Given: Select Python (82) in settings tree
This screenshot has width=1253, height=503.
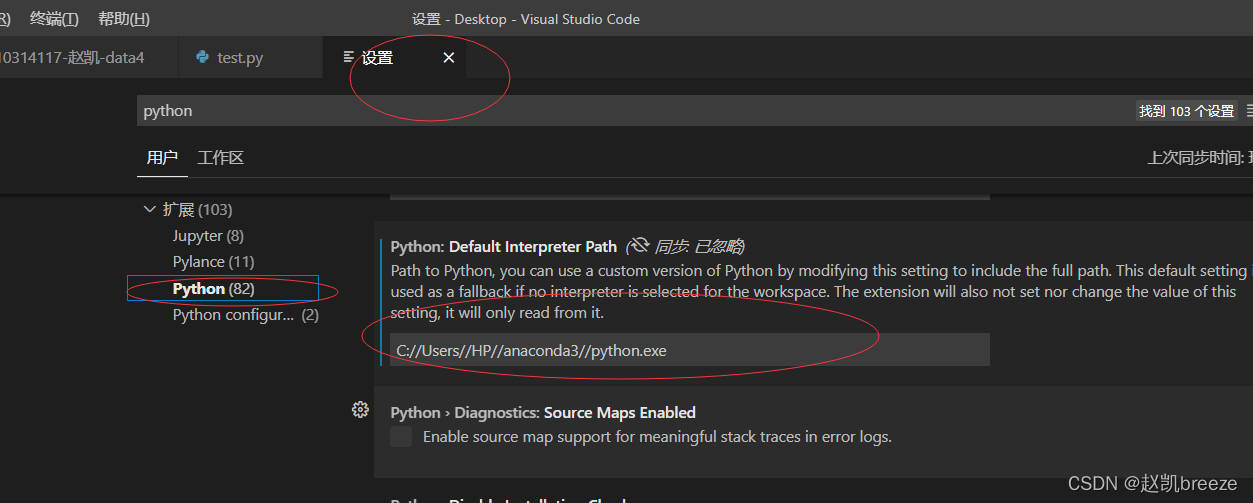Looking at the screenshot, I should [223, 288].
